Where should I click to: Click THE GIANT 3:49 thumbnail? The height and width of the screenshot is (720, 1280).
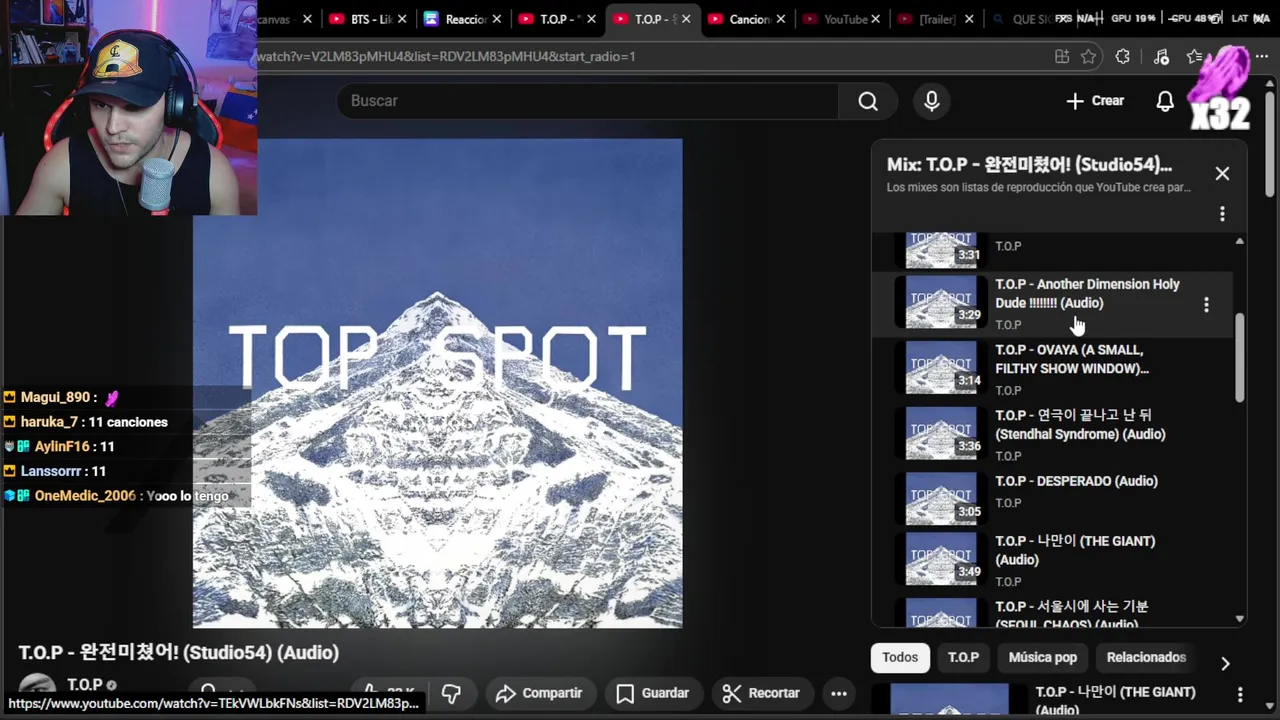pyautogui.click(x=941, y=559)
